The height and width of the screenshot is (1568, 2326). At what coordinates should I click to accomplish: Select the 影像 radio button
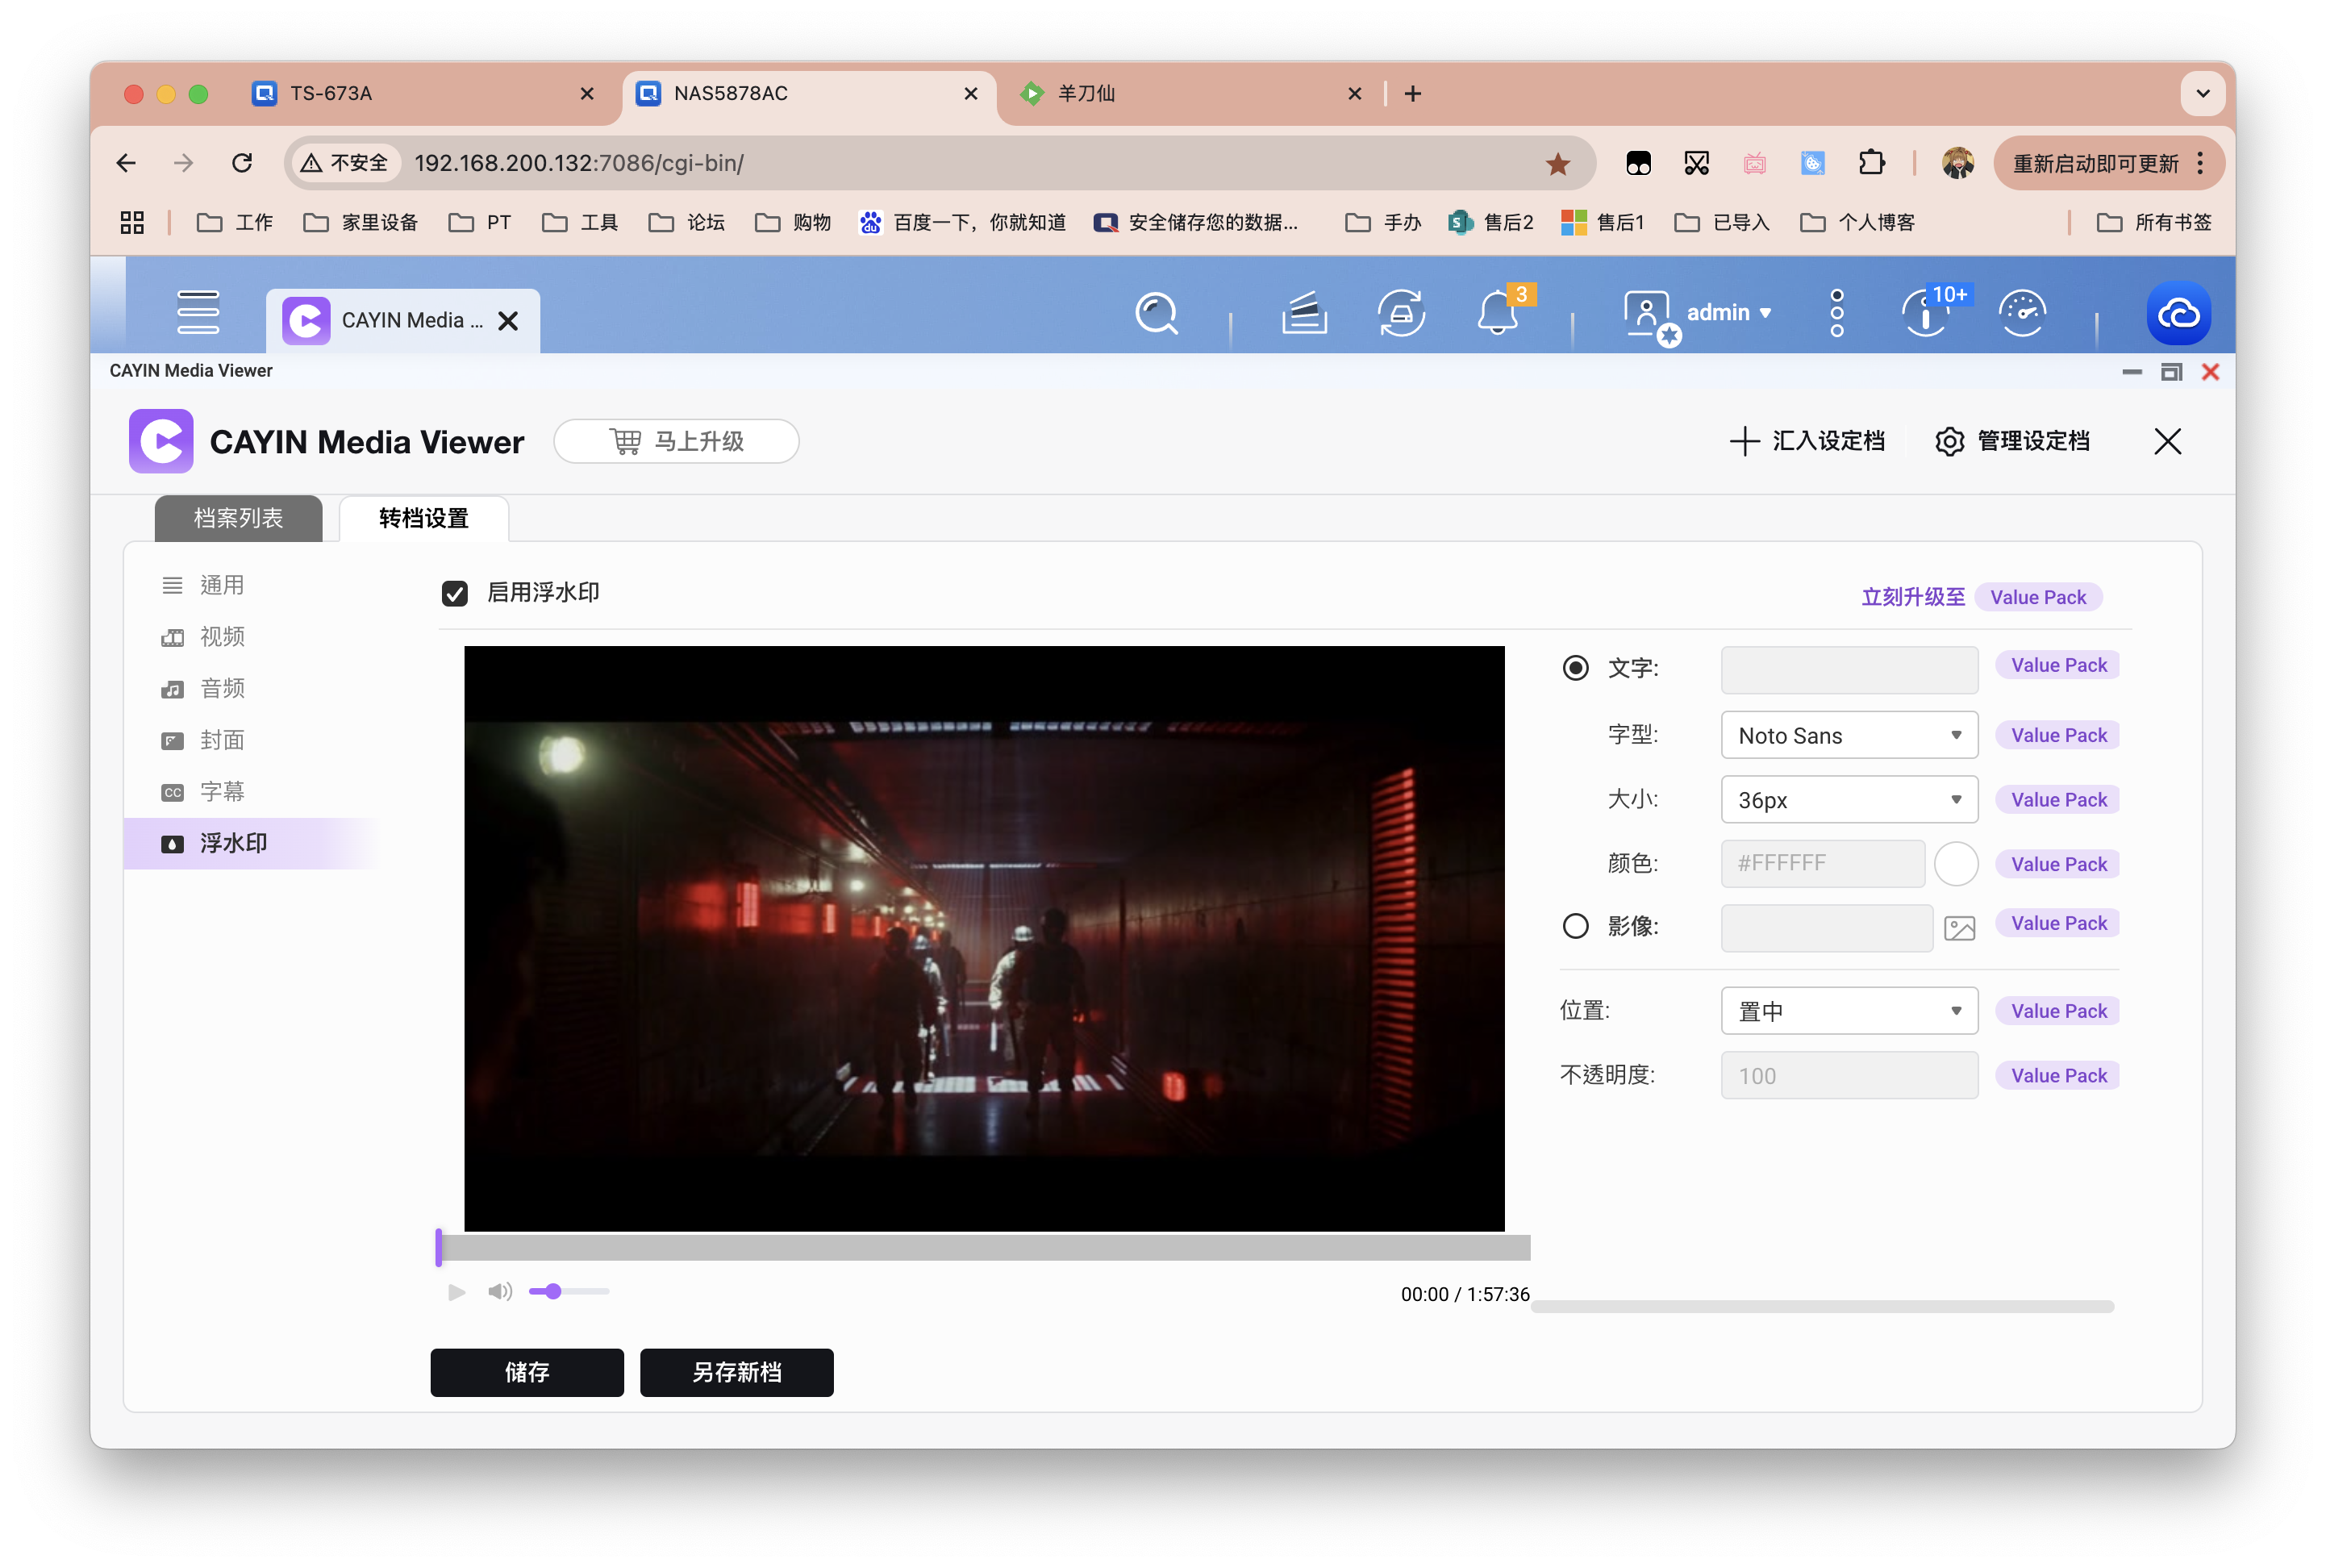(x=1575, y=926)
